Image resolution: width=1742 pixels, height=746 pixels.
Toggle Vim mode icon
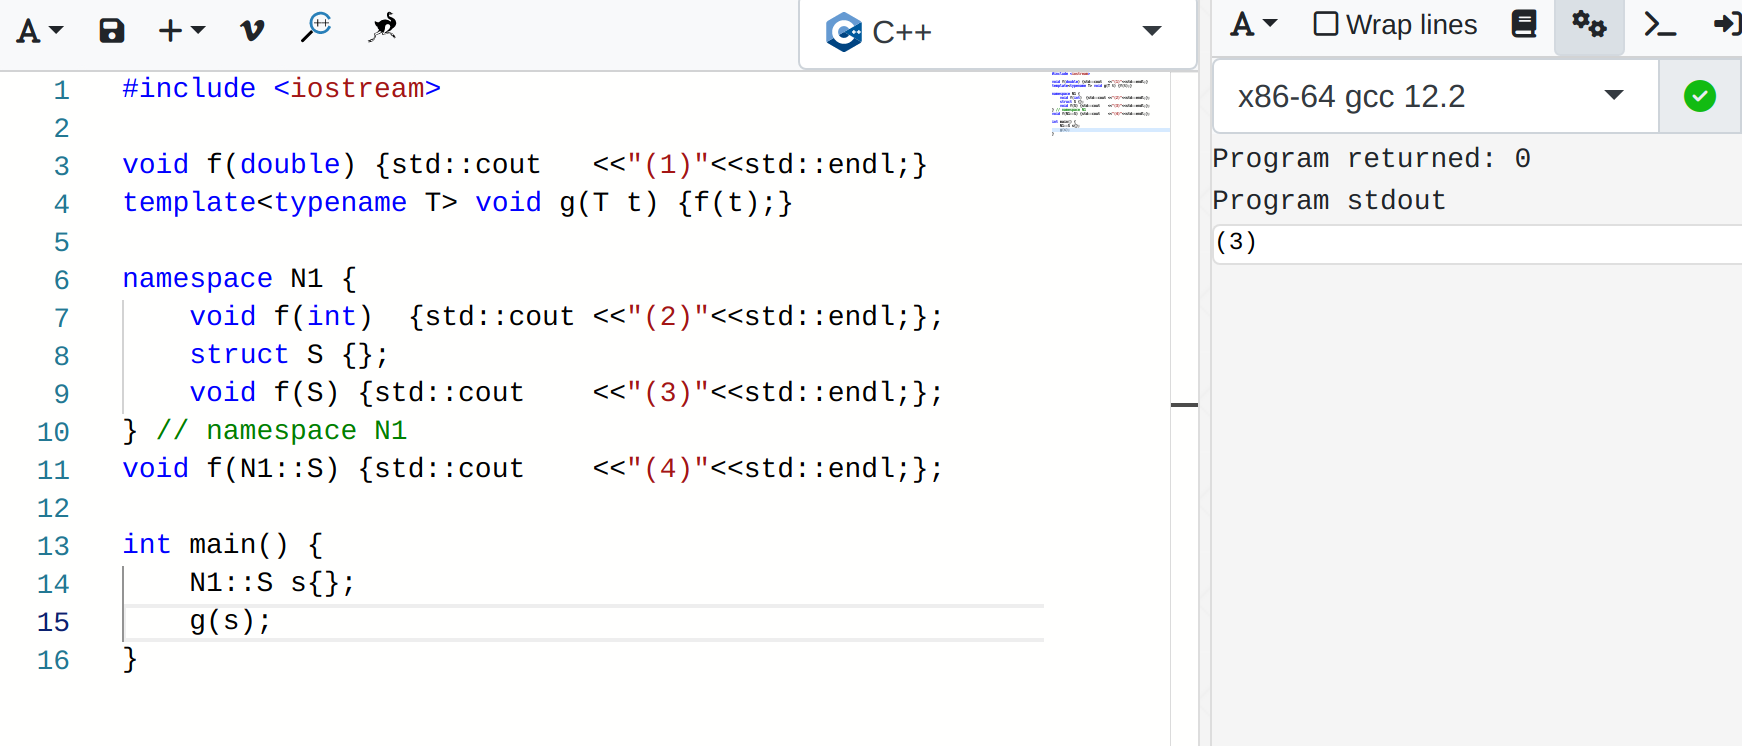coord(252,31)
